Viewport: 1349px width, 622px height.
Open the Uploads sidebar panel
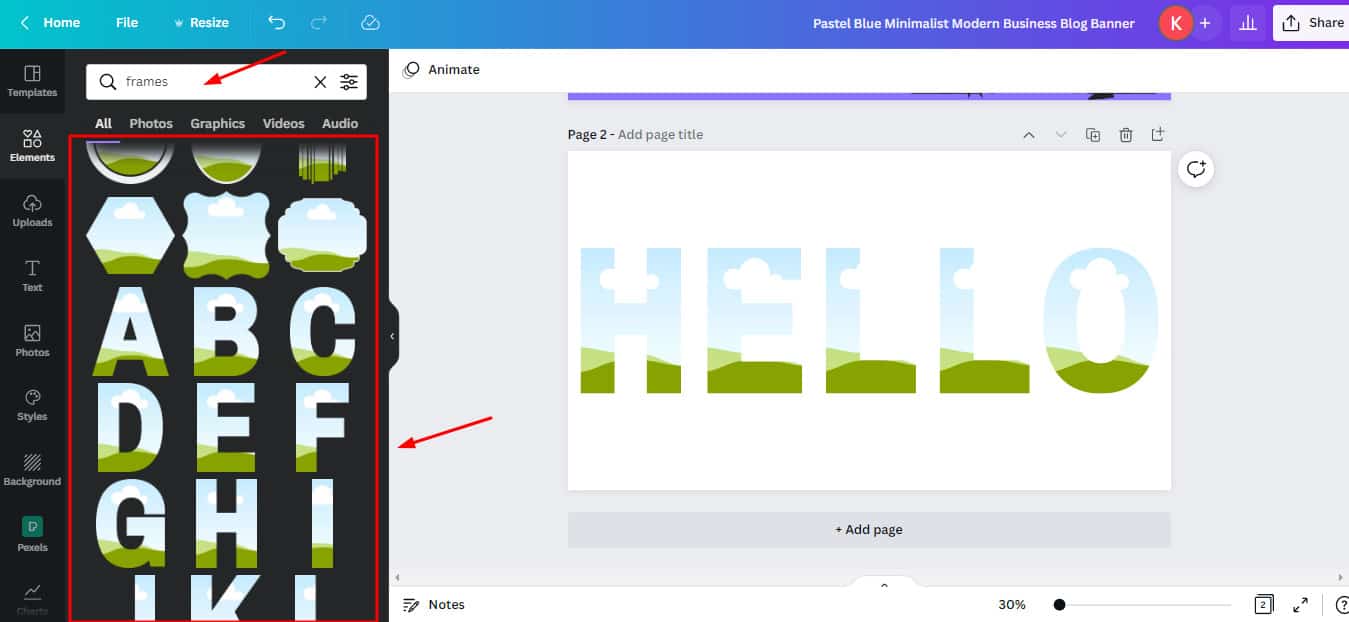click(x=32, y=209)
